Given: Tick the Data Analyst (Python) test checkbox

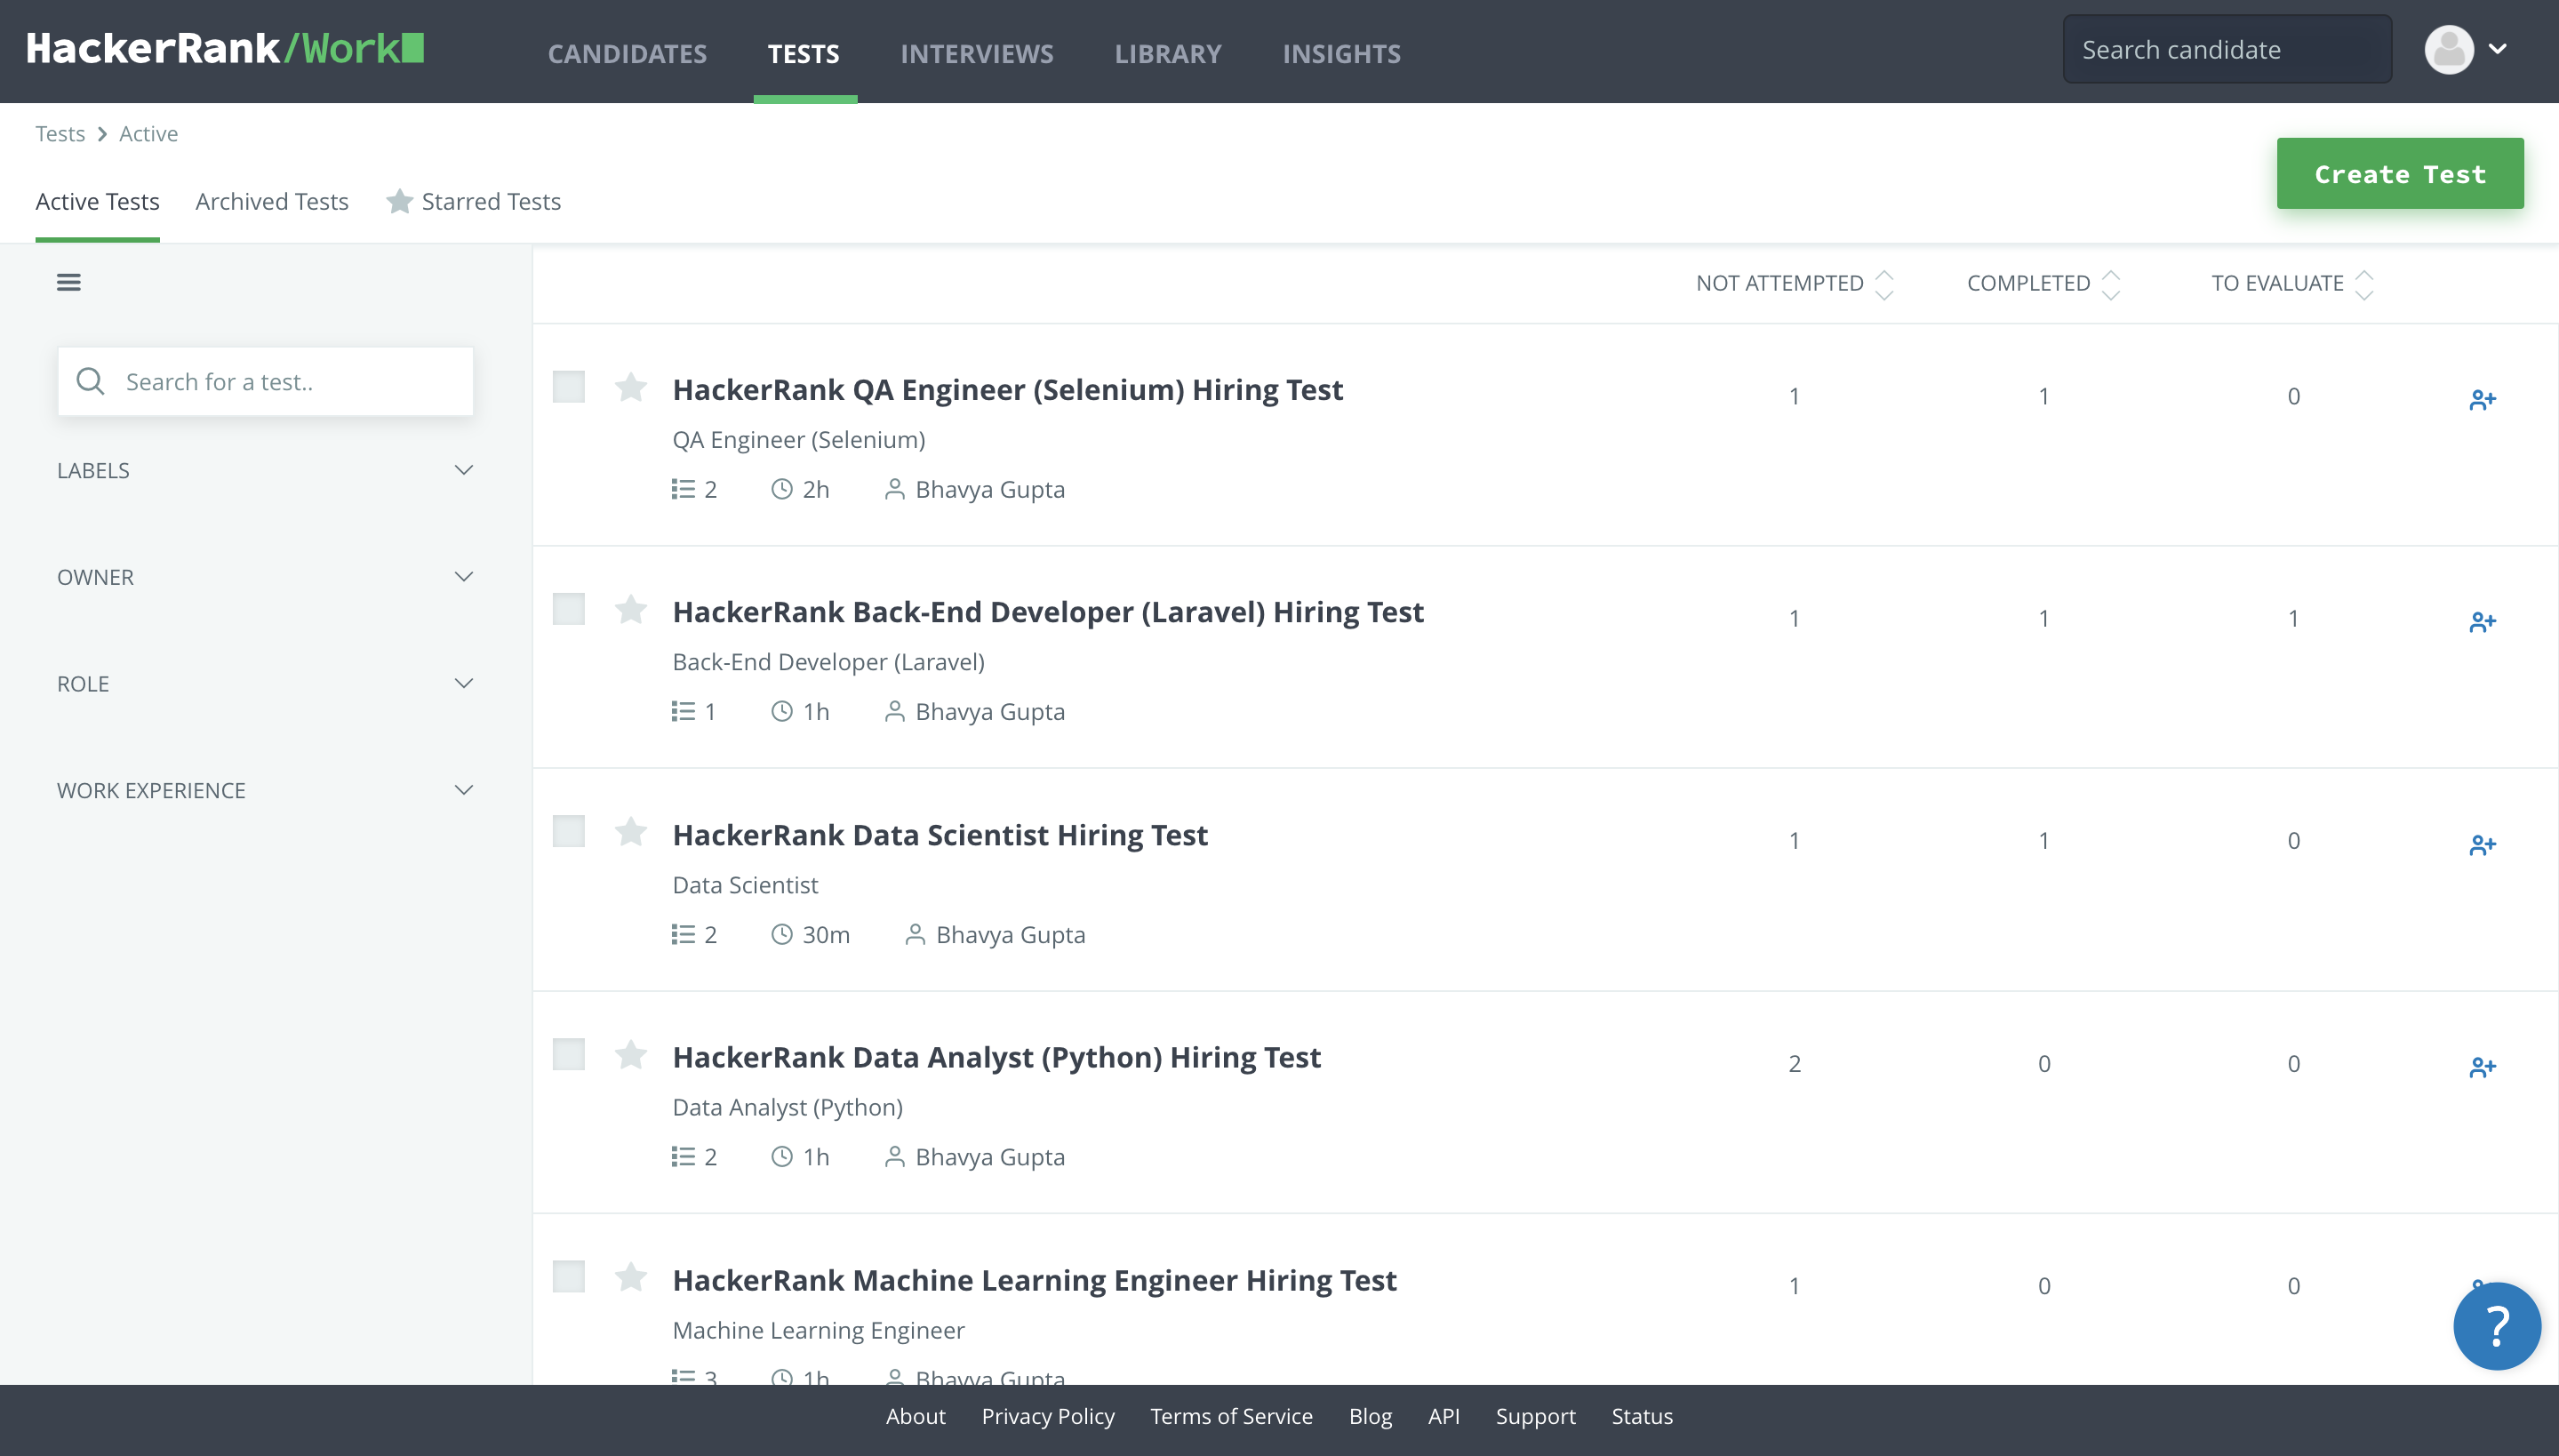Looking at the screenshot, I should (569, 1054).
